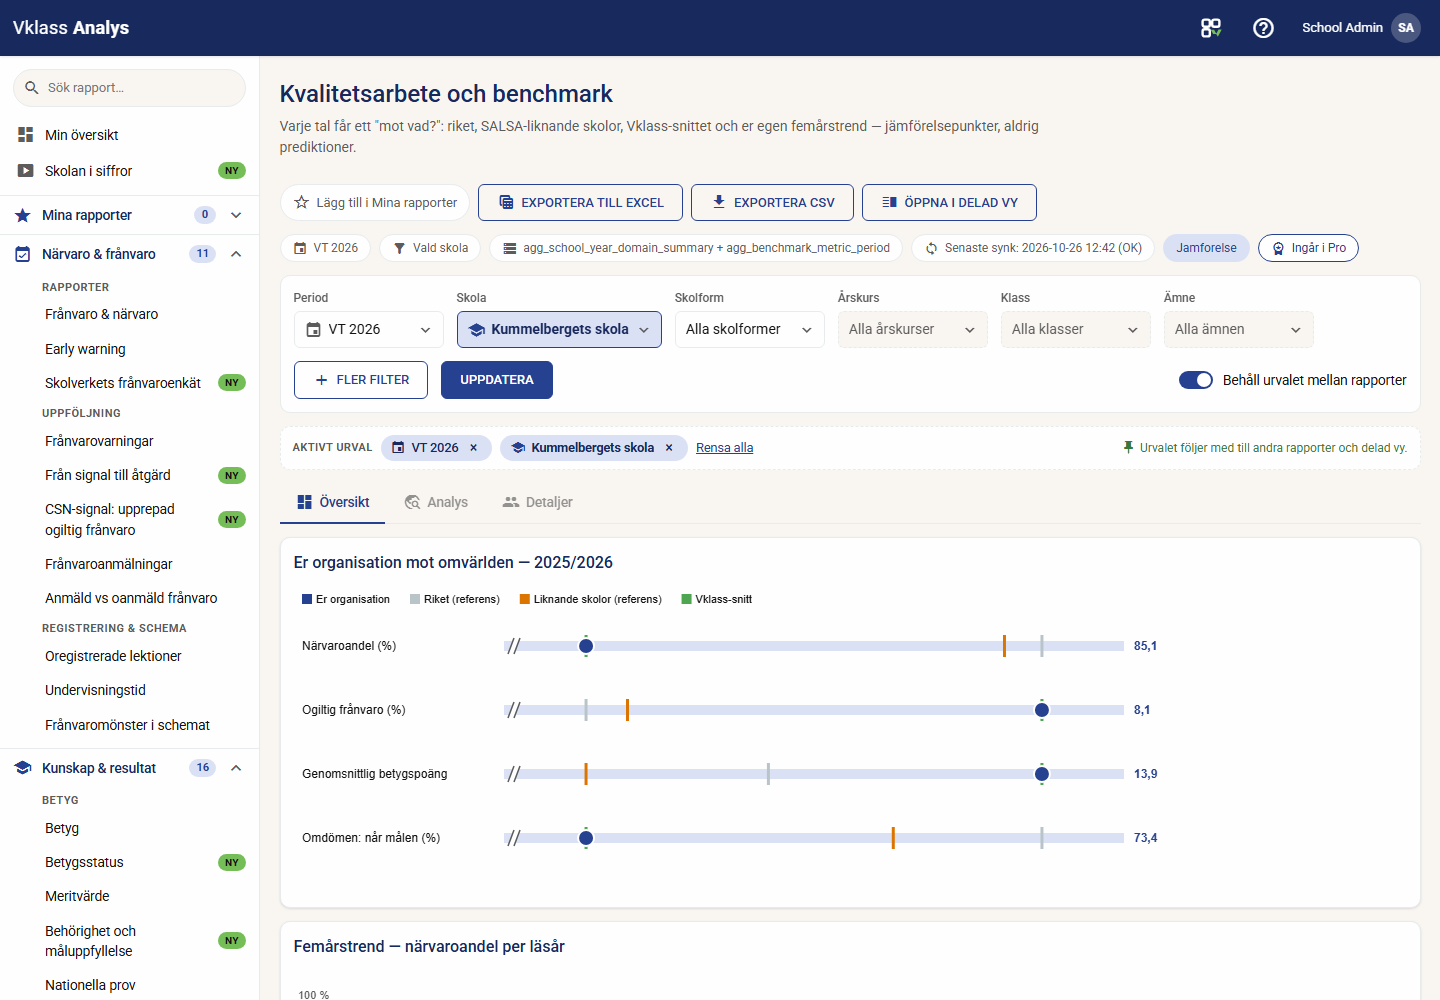Click Lägg till i Mina rapporter
The height and width of the screenshot is (1000, 1440).
pyautogui.click(x=375, y=202)
